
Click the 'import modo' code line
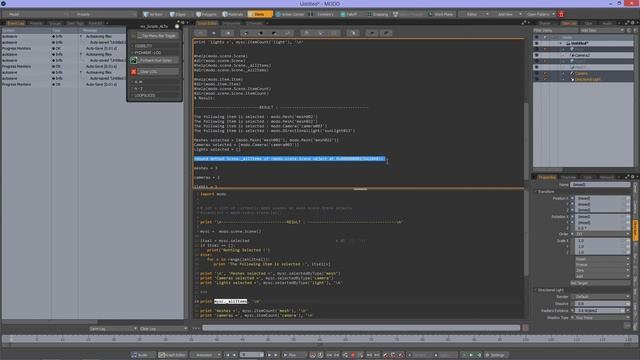(213, 194)
